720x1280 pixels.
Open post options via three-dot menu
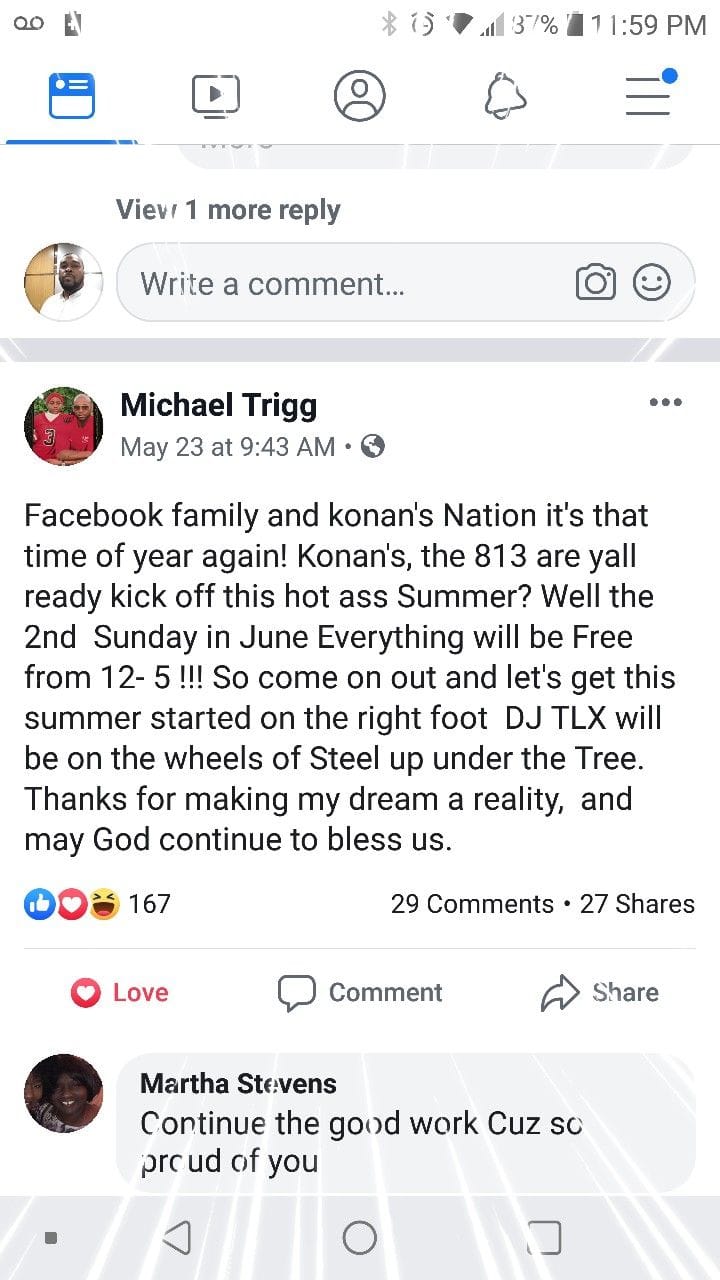click(x=665, y=402)
